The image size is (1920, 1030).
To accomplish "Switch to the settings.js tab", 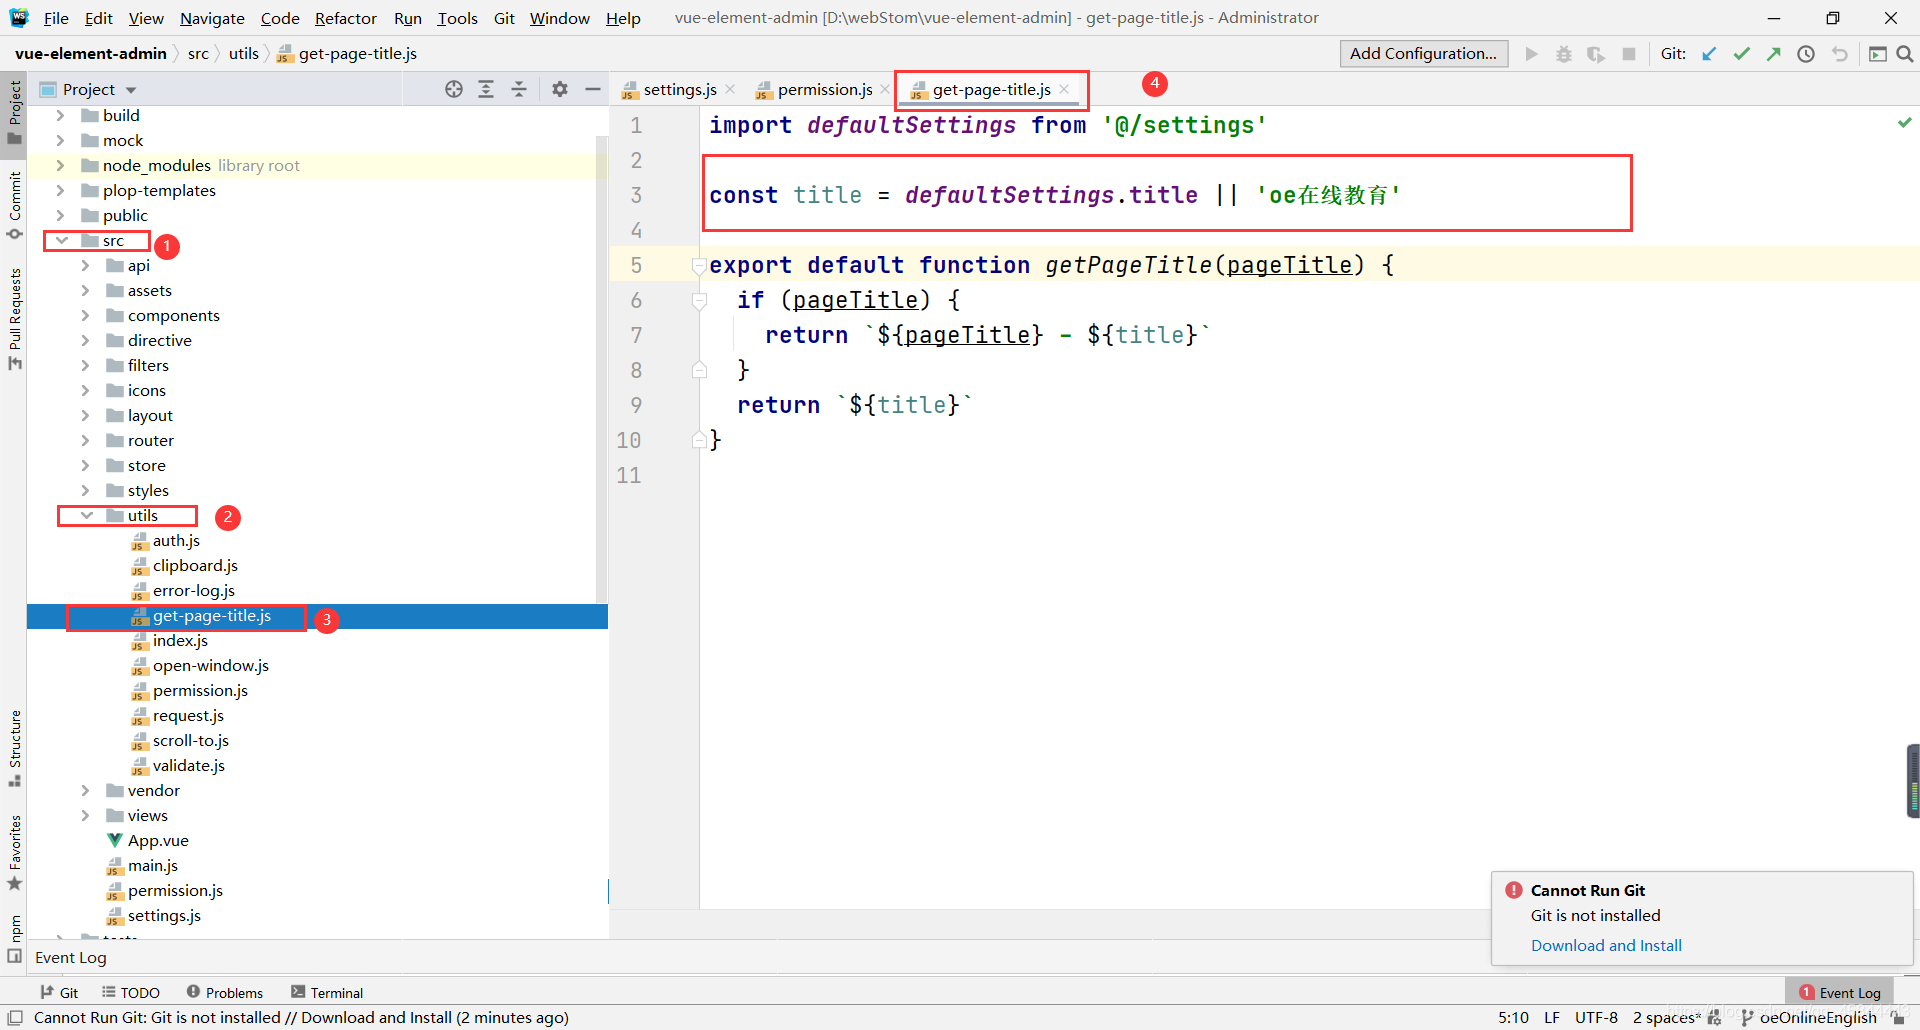I will [679, 90].
